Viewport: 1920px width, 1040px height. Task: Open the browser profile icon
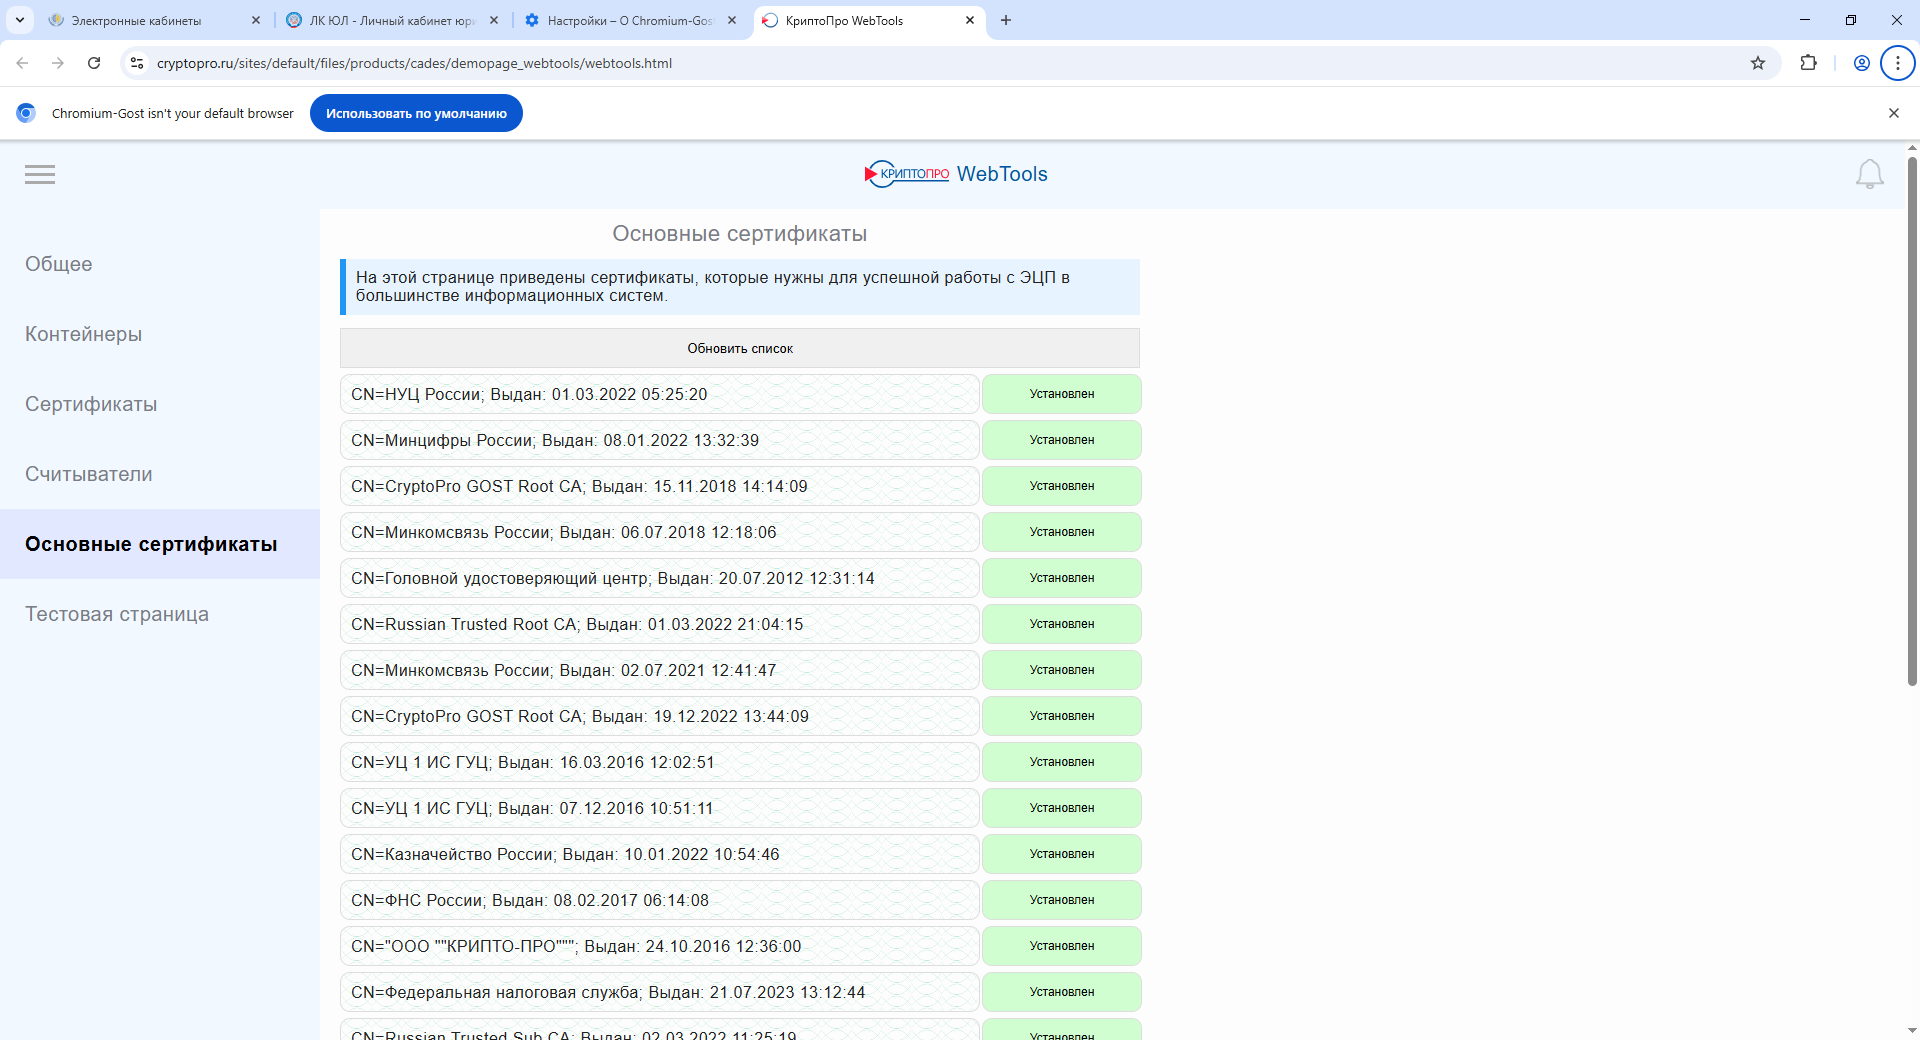[x=1861, y=63]
